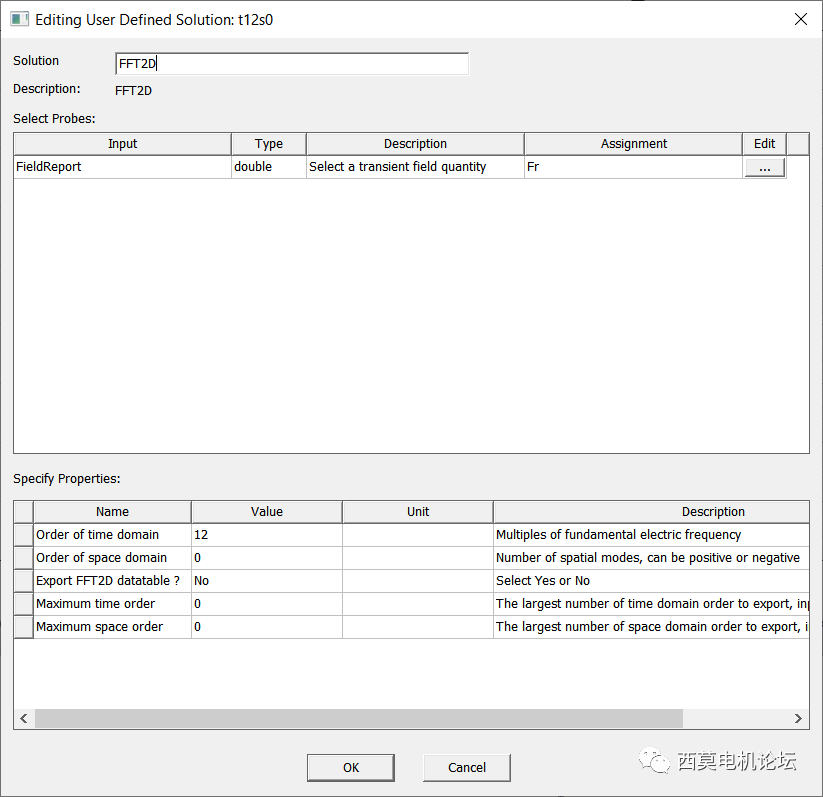Open the FieldReport edit "..." button
The width and height of the screenshot is (823, 797).
pos(763,167)
